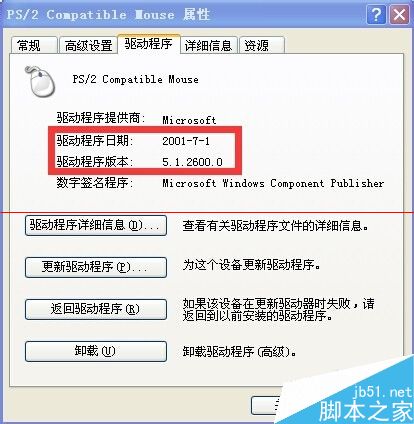The image size is (414, 424).
Task: Click the Microsoft driver provider value
Action: pyautogui.click(x=189, y=120)
